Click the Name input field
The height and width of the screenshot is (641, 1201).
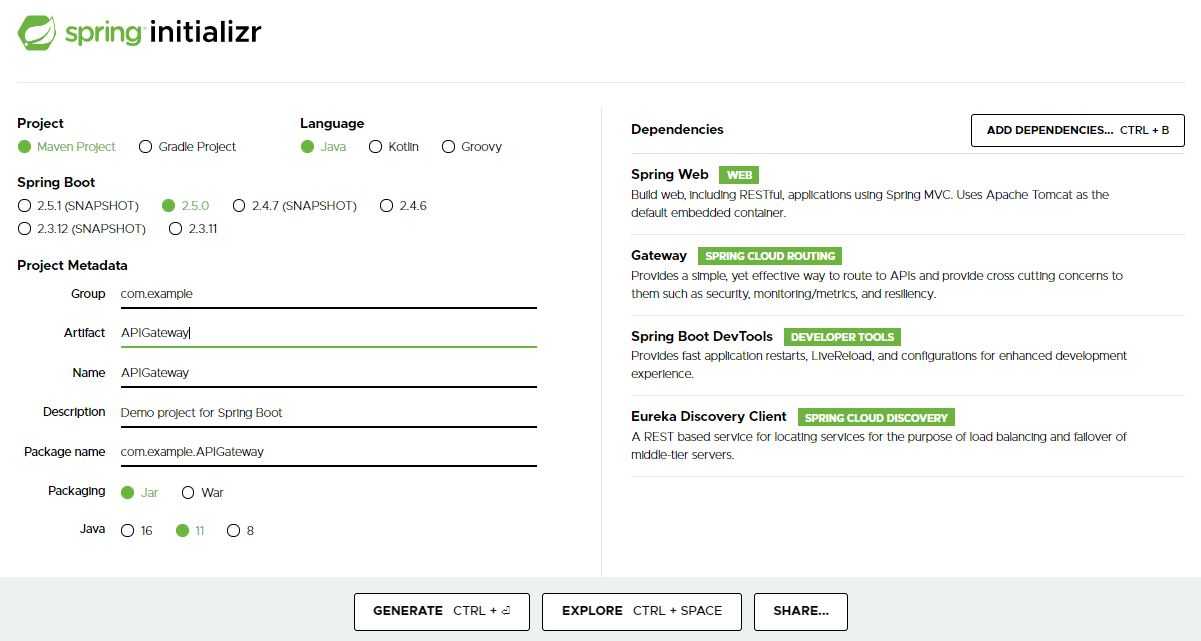(328, 373)
